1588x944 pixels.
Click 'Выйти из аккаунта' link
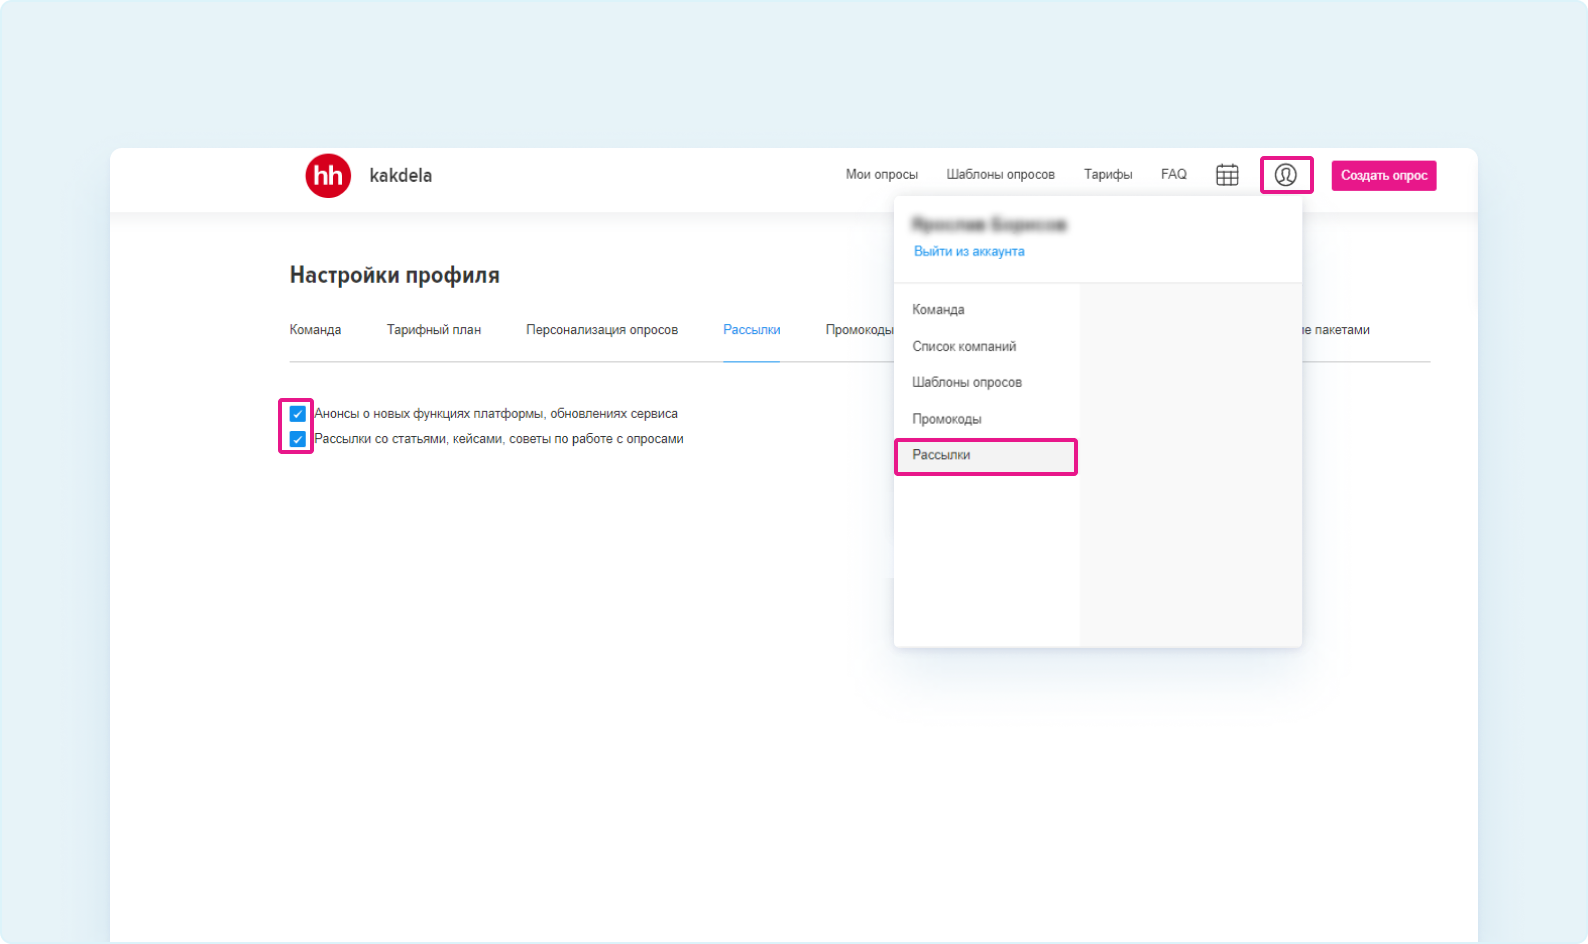[x=969, y=251]
